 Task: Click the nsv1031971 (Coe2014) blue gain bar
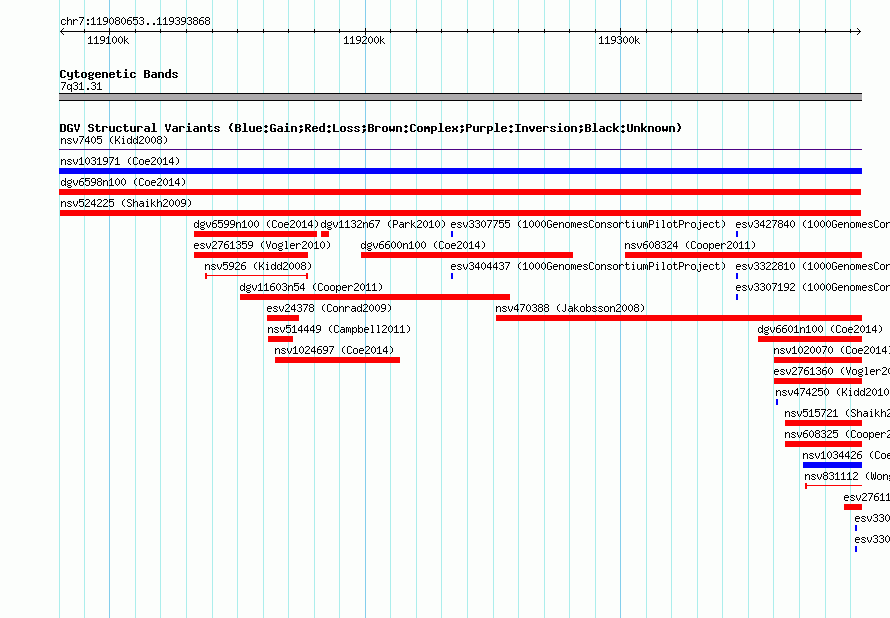[x=460, y=171]
